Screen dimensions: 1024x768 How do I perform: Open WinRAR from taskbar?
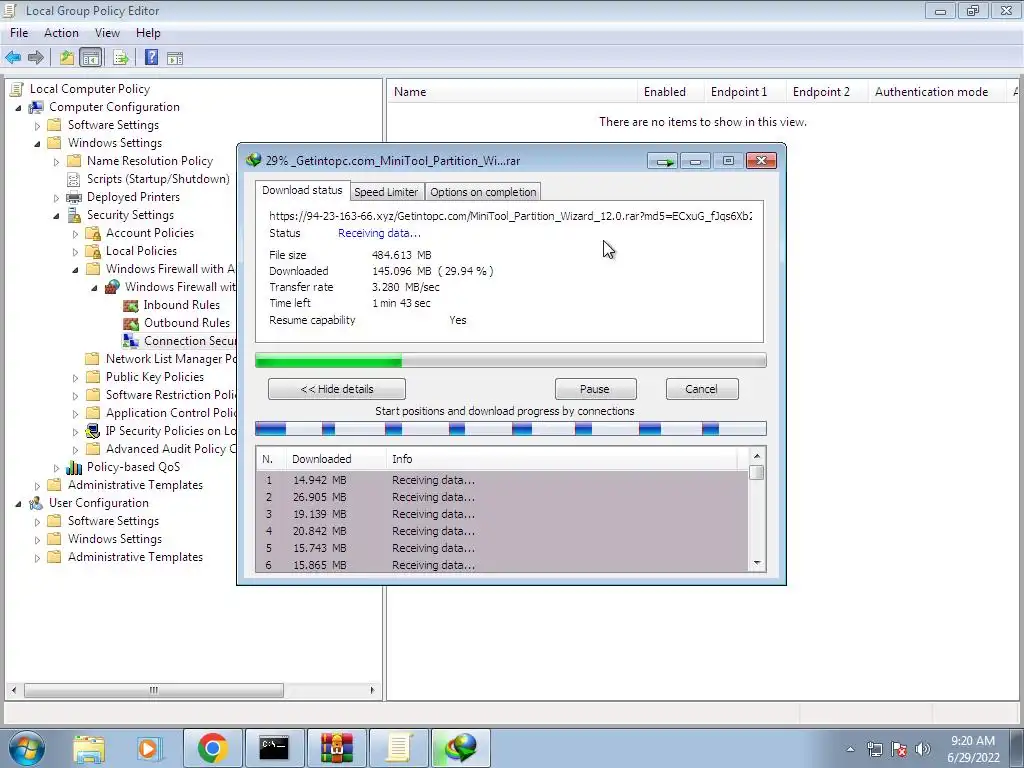pos(337,748)
